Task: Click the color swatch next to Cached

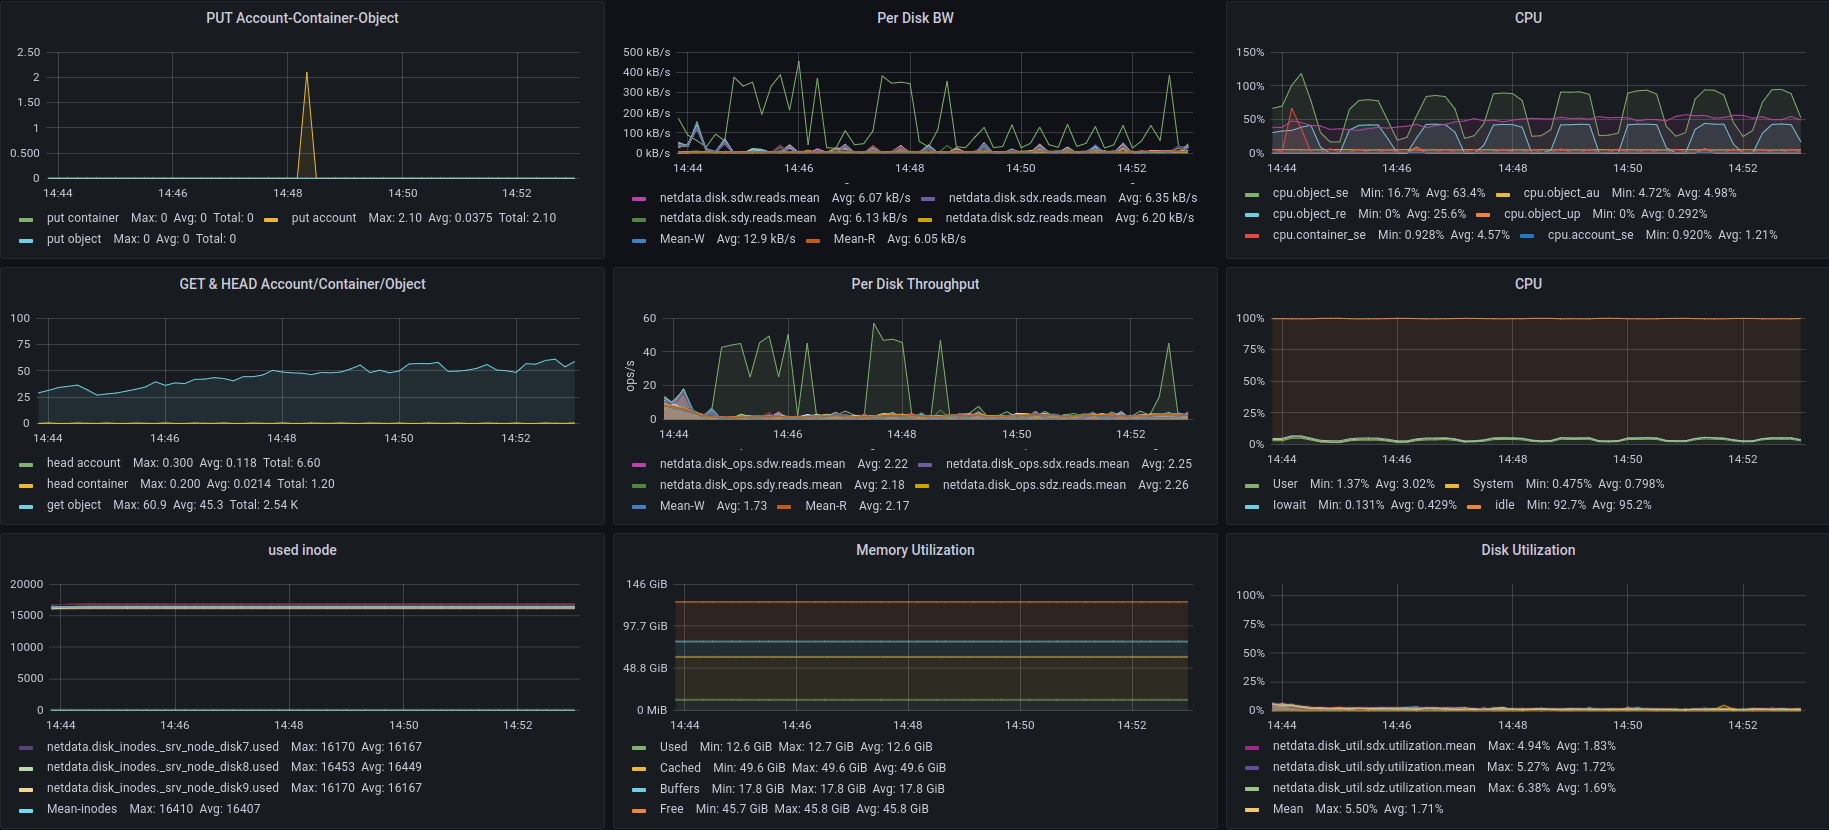Action: (x=639, y=769)
